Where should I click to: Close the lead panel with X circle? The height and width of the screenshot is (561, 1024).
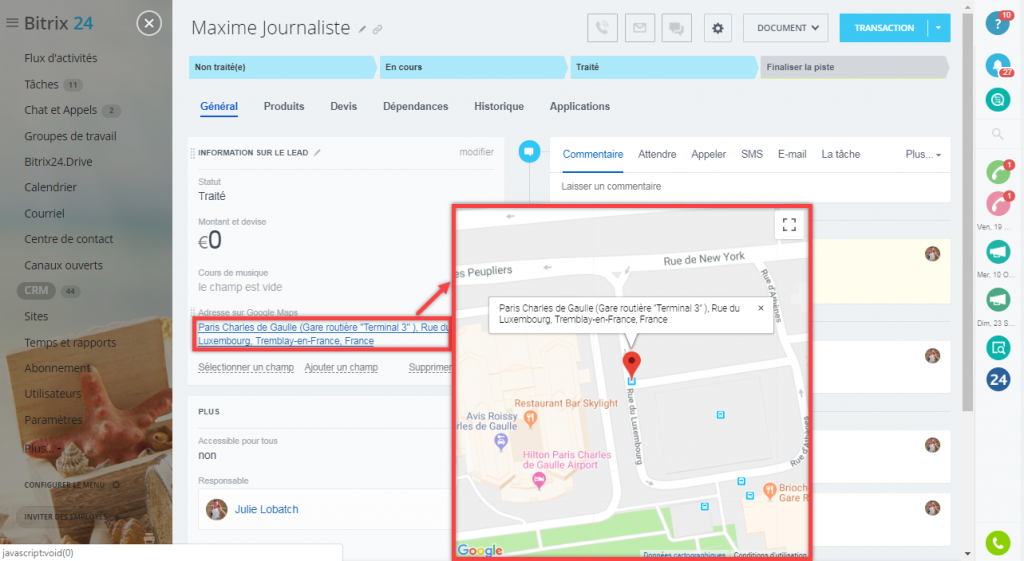pos(149,24)
